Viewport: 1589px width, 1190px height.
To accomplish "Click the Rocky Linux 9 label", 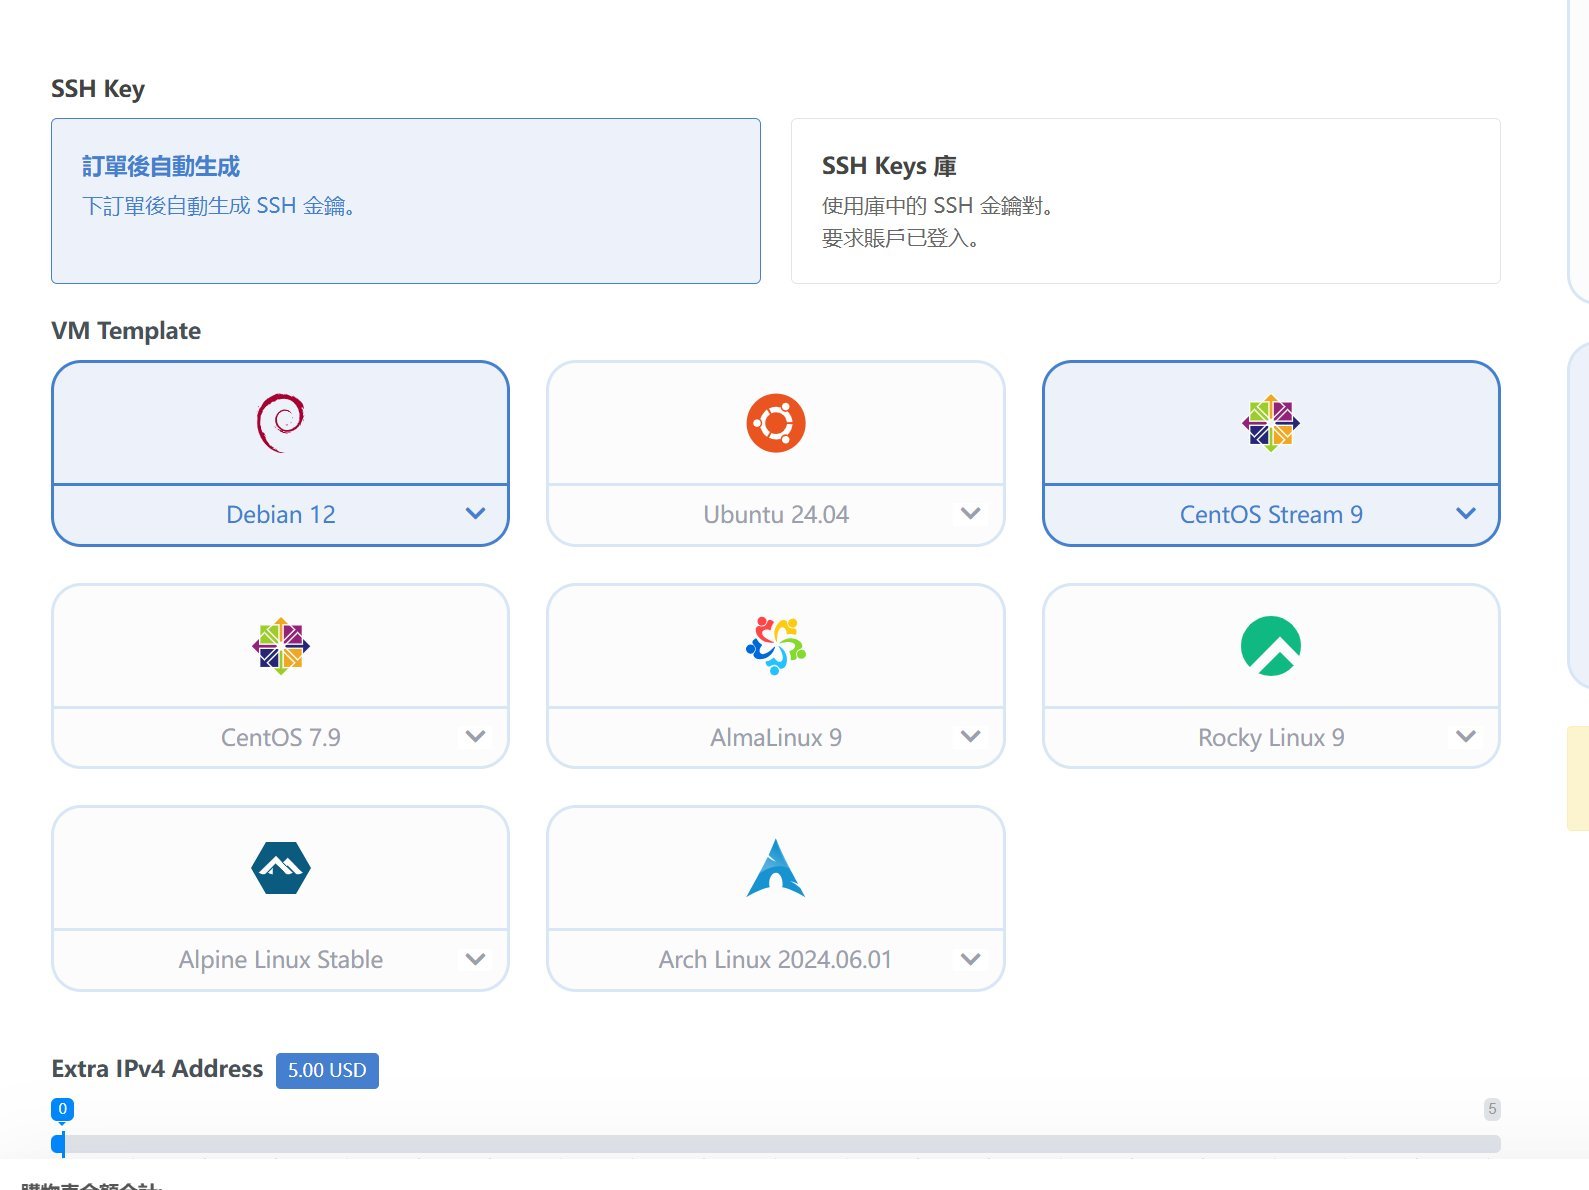I will (x=1271, y=738).
